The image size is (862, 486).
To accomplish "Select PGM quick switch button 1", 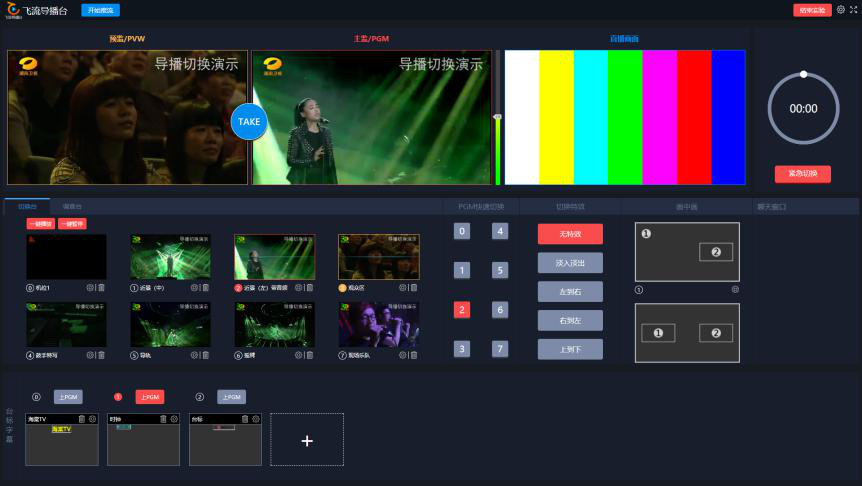I will [462, 270].
